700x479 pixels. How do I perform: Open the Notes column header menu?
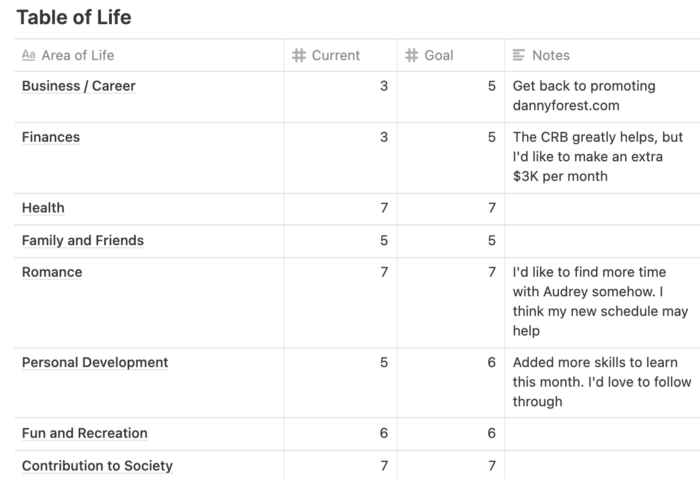(x=602, y=55)
